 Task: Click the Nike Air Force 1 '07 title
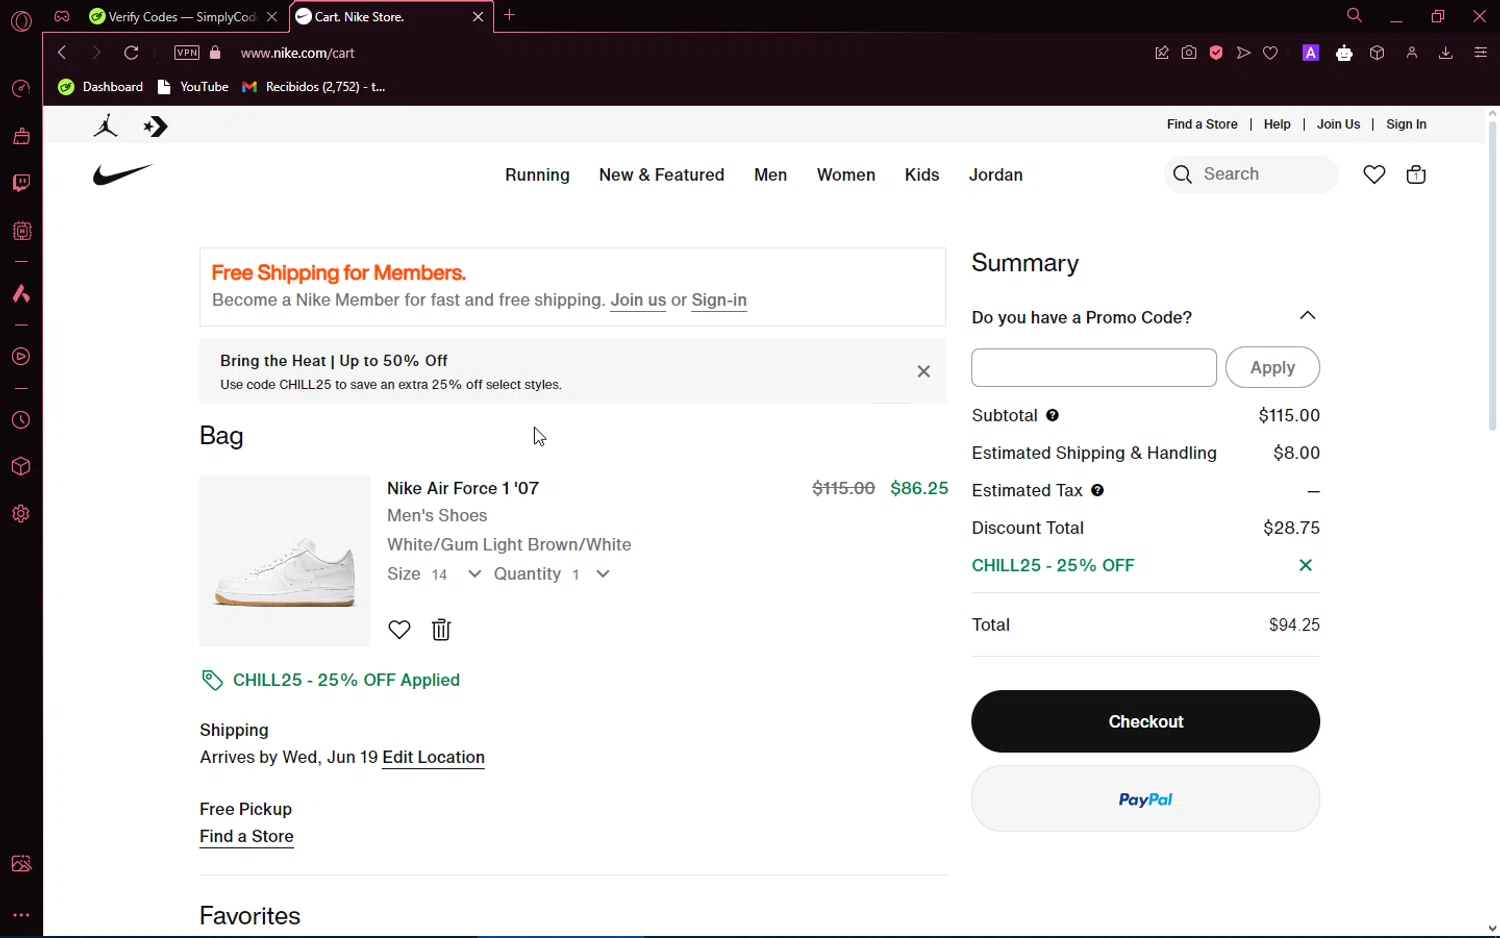click(463, 488)
